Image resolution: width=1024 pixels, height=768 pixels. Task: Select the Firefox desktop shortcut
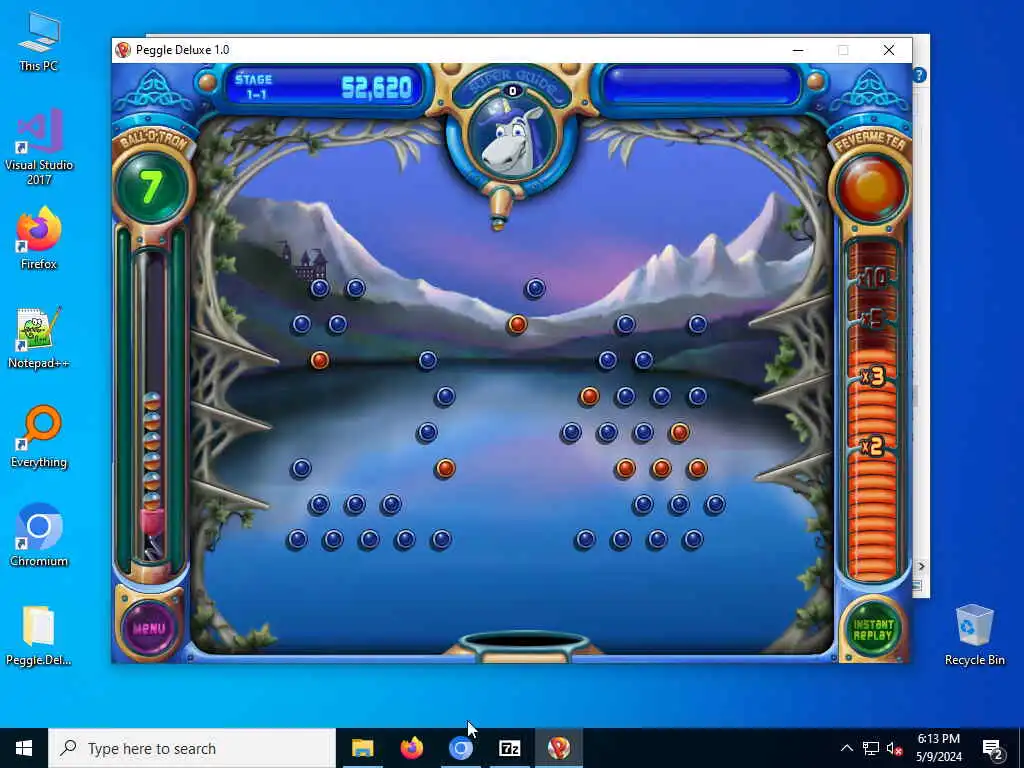tap(39, 238)
